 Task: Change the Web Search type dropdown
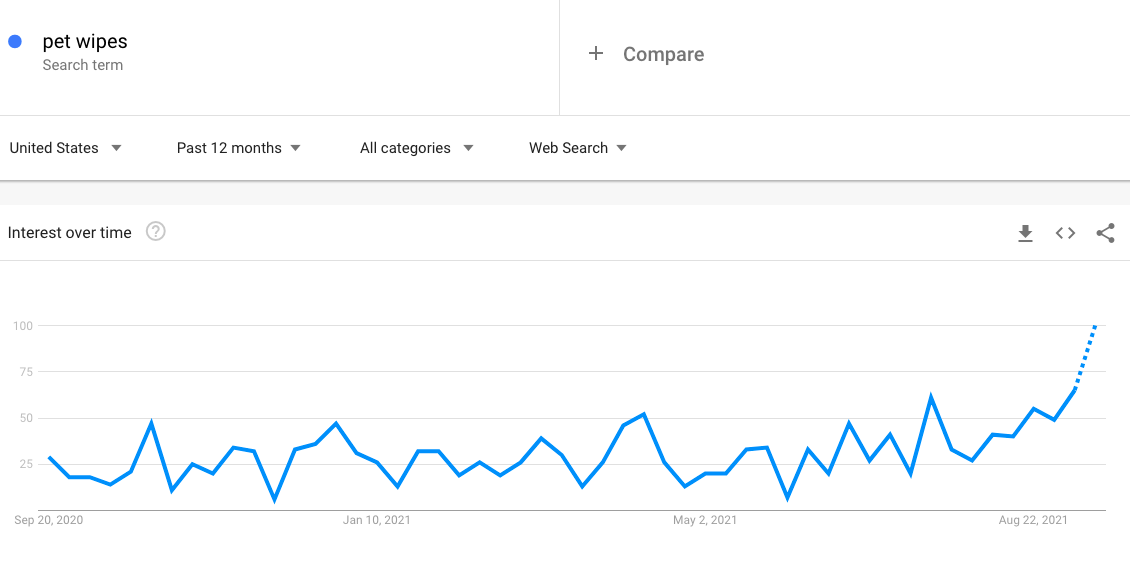[577, 148]
